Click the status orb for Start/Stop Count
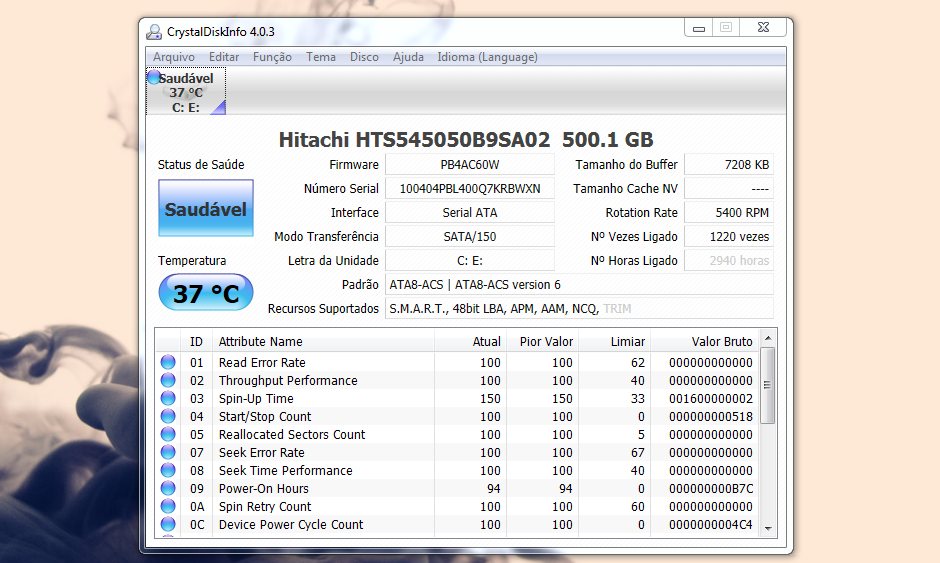Screen dimensions: 940x563 (168, 416)
